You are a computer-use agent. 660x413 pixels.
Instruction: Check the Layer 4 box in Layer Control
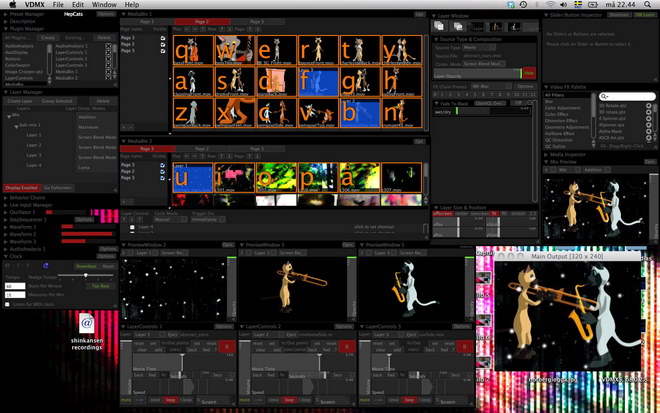132,227
